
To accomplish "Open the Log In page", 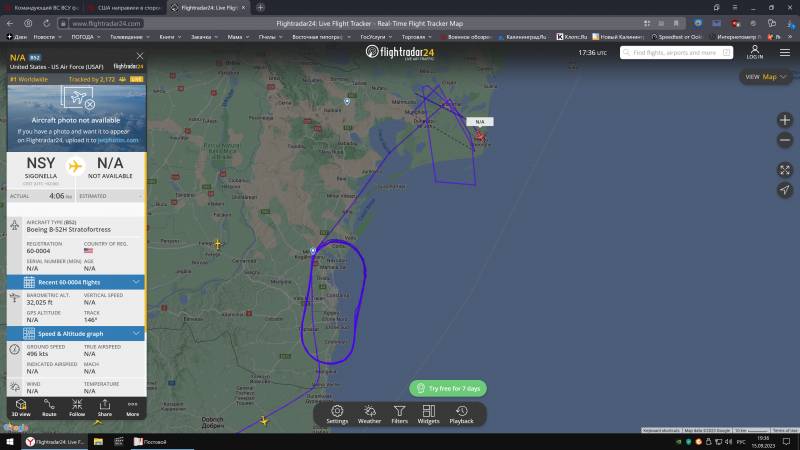I will click(x=755, y=52).
